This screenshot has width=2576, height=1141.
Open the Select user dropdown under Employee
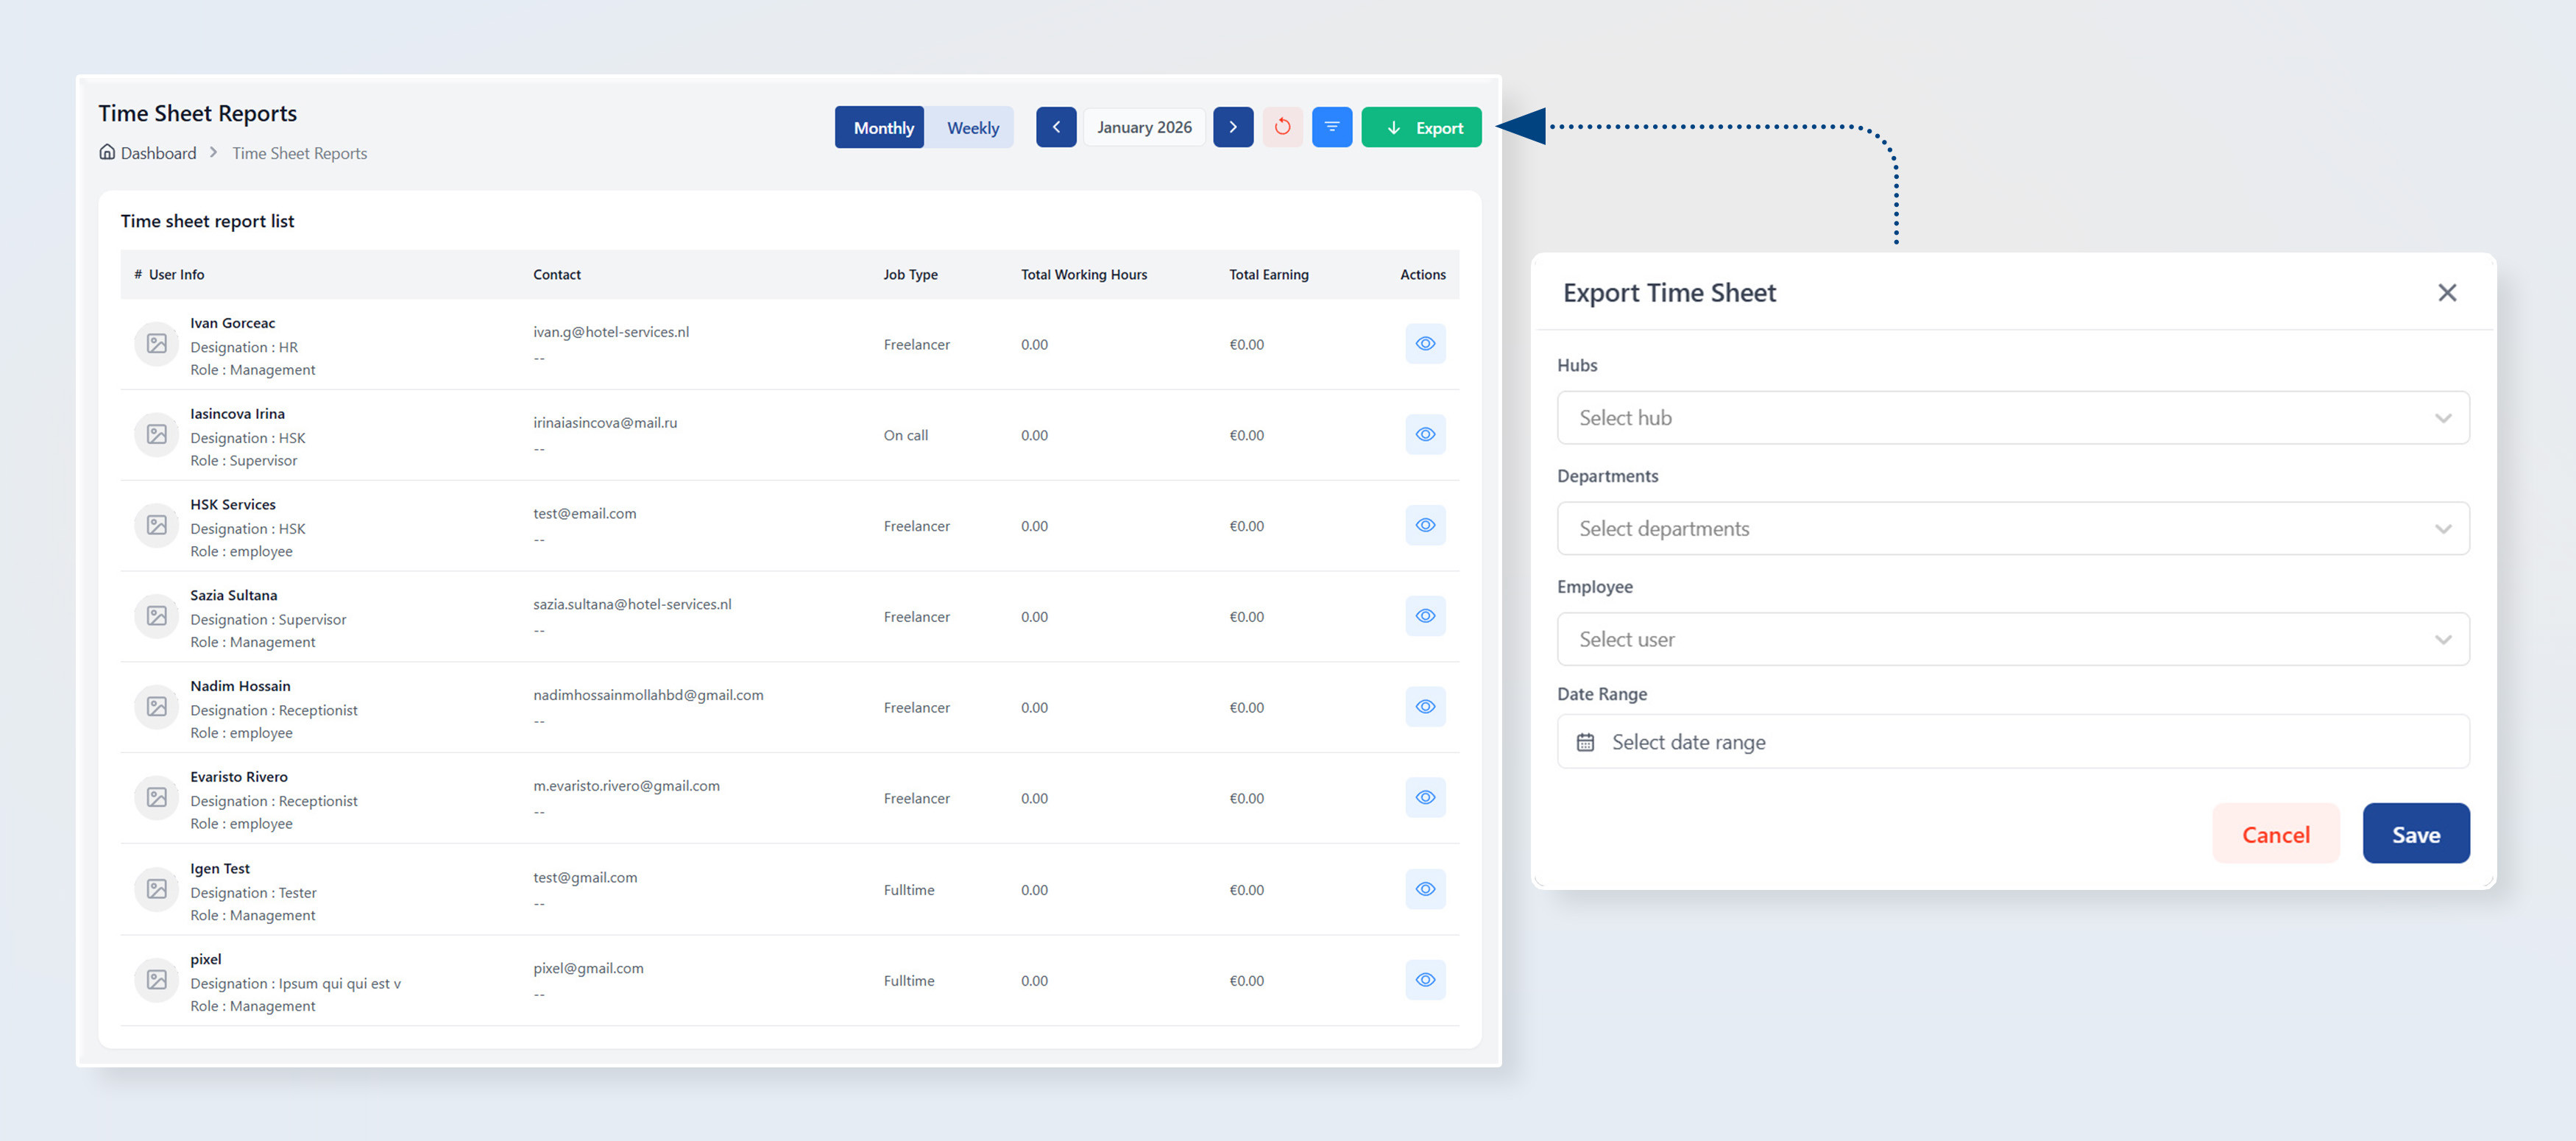pos(2012,639)
